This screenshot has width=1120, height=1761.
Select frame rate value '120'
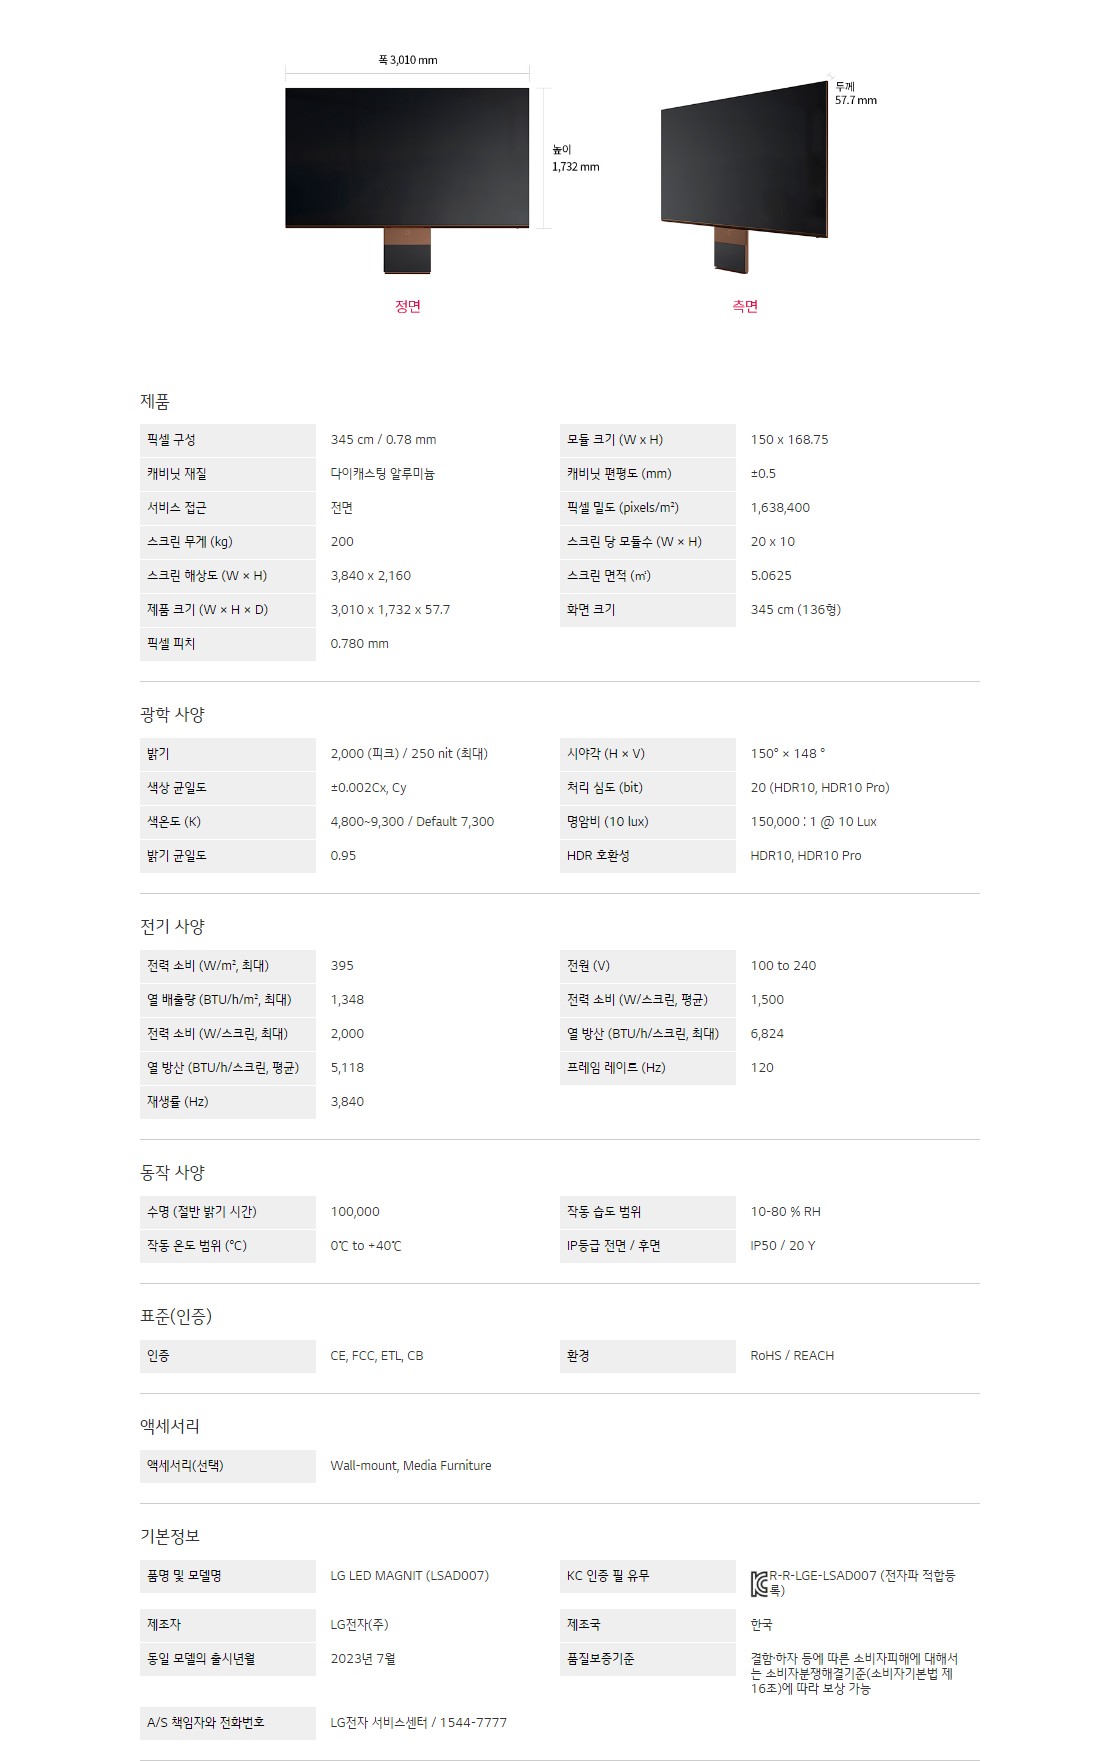coord(762,1068)
